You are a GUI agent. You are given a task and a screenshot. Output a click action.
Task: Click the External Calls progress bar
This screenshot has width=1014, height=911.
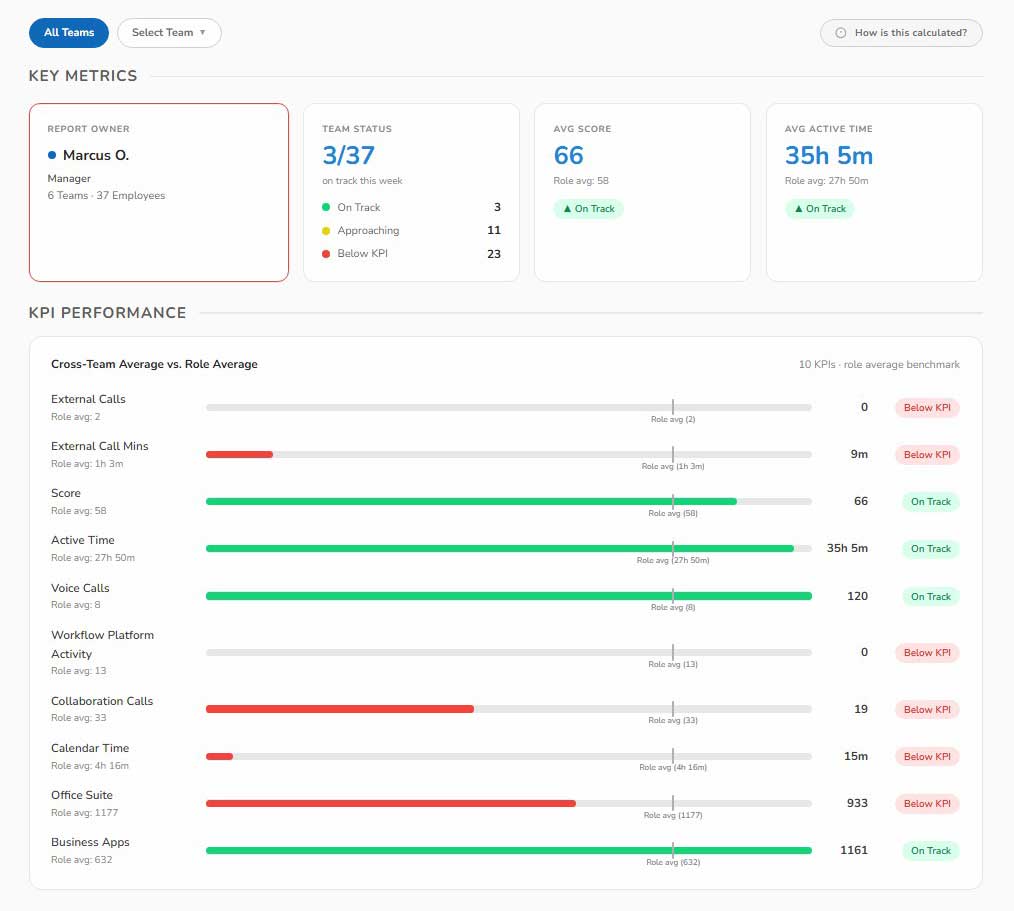(508, 407)
